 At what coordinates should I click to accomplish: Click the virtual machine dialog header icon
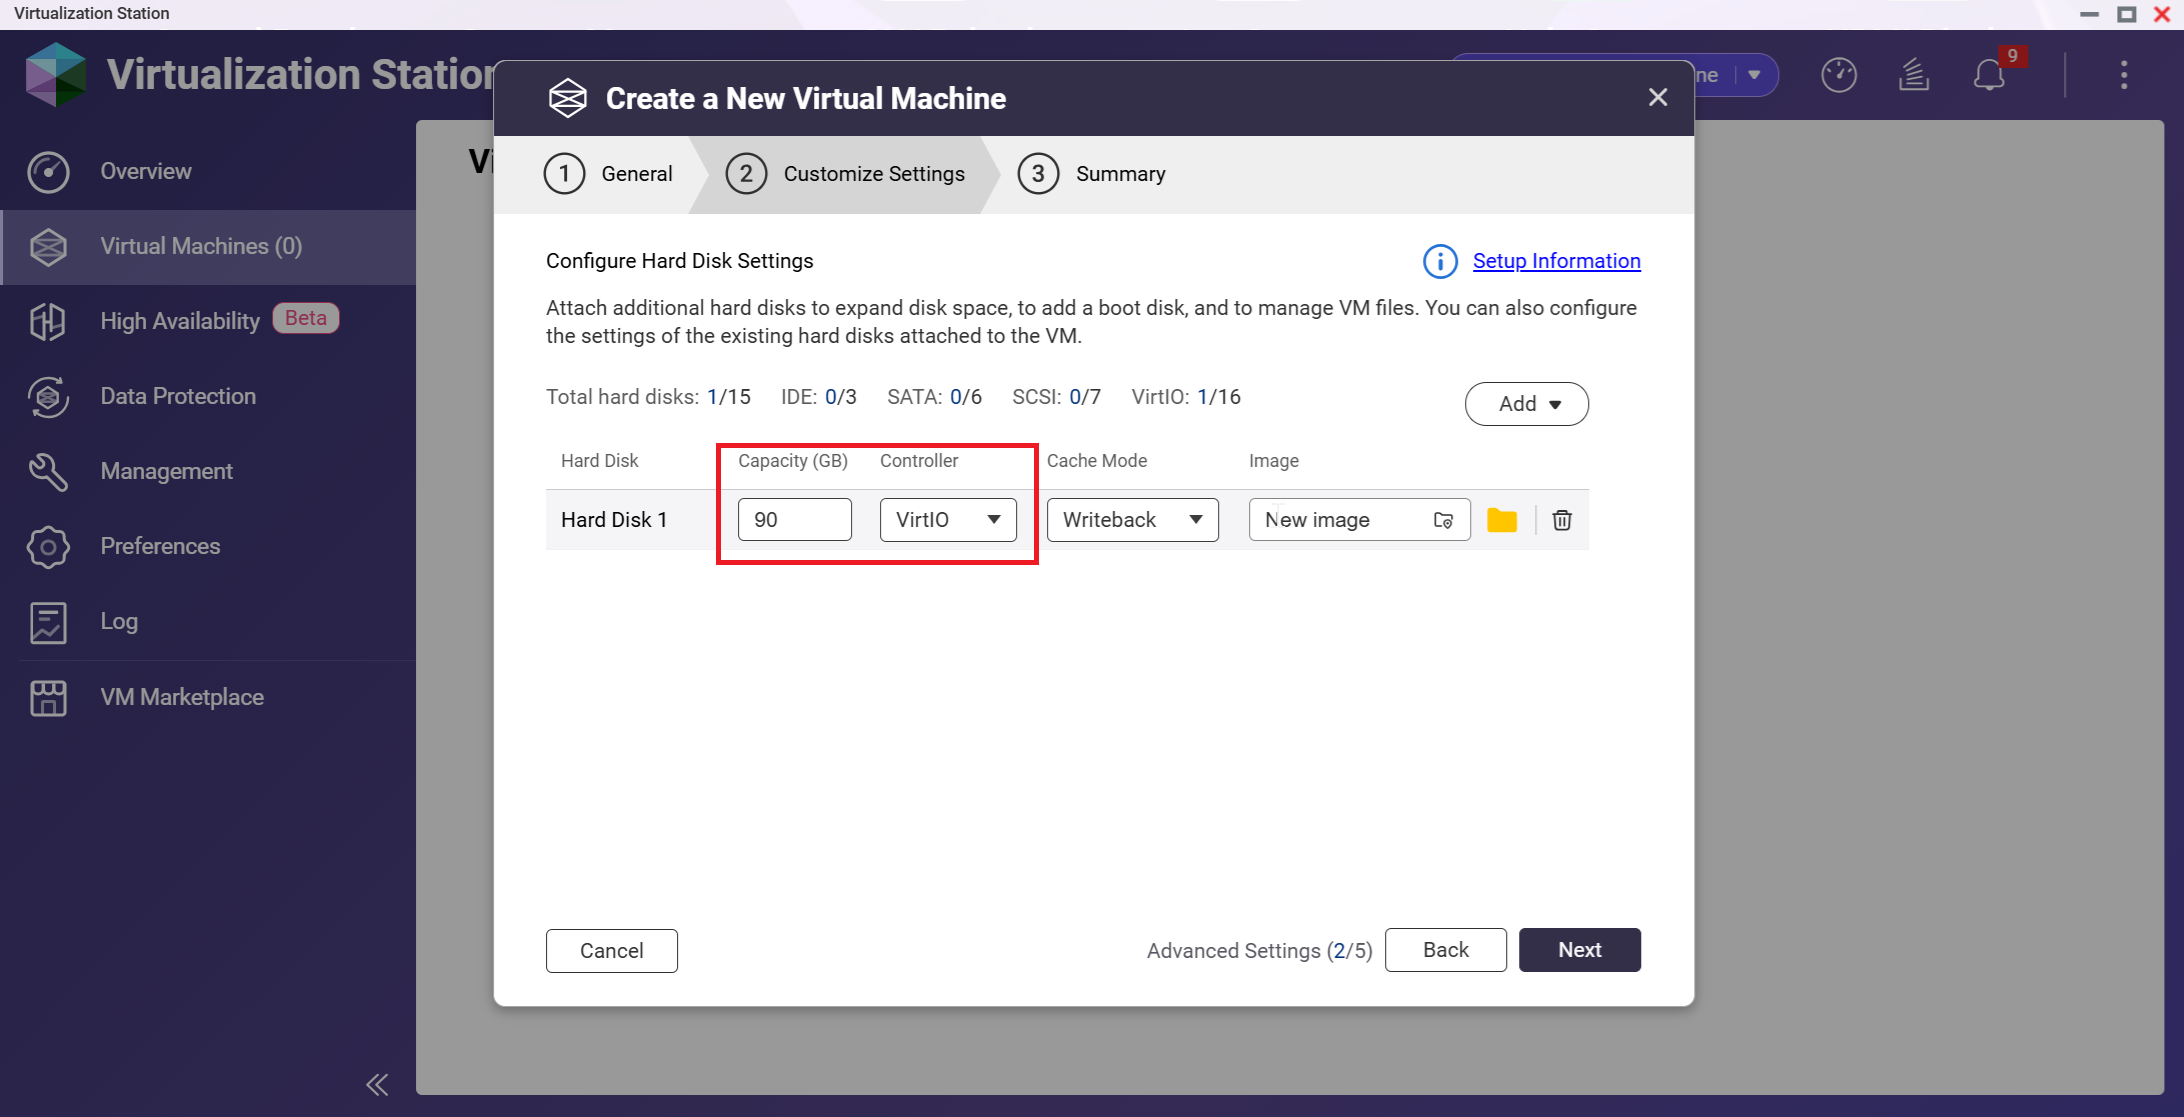567,98
